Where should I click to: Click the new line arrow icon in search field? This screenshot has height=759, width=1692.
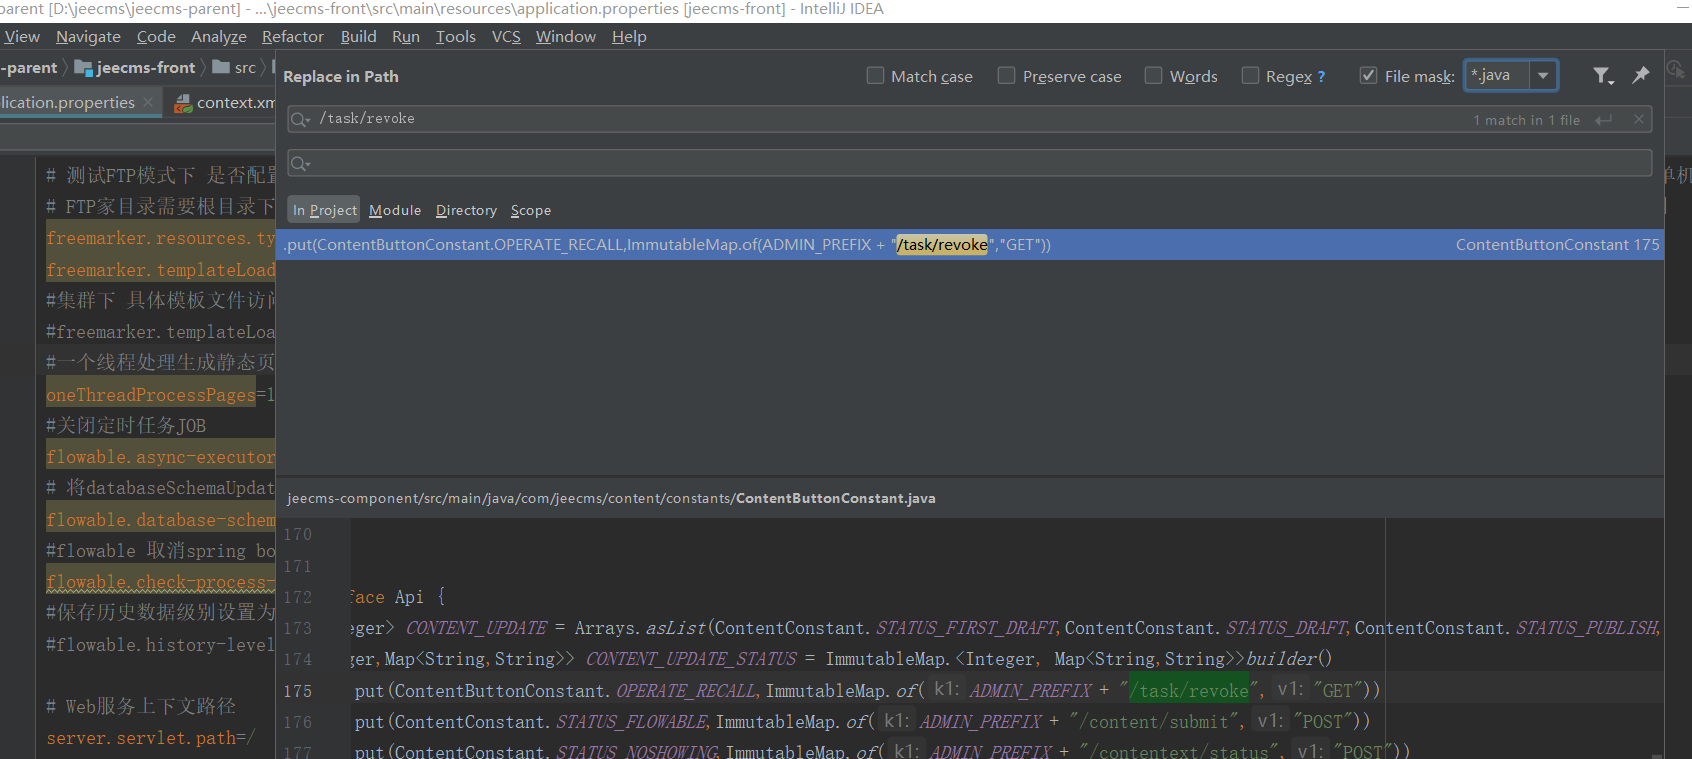click(1604, 120)
